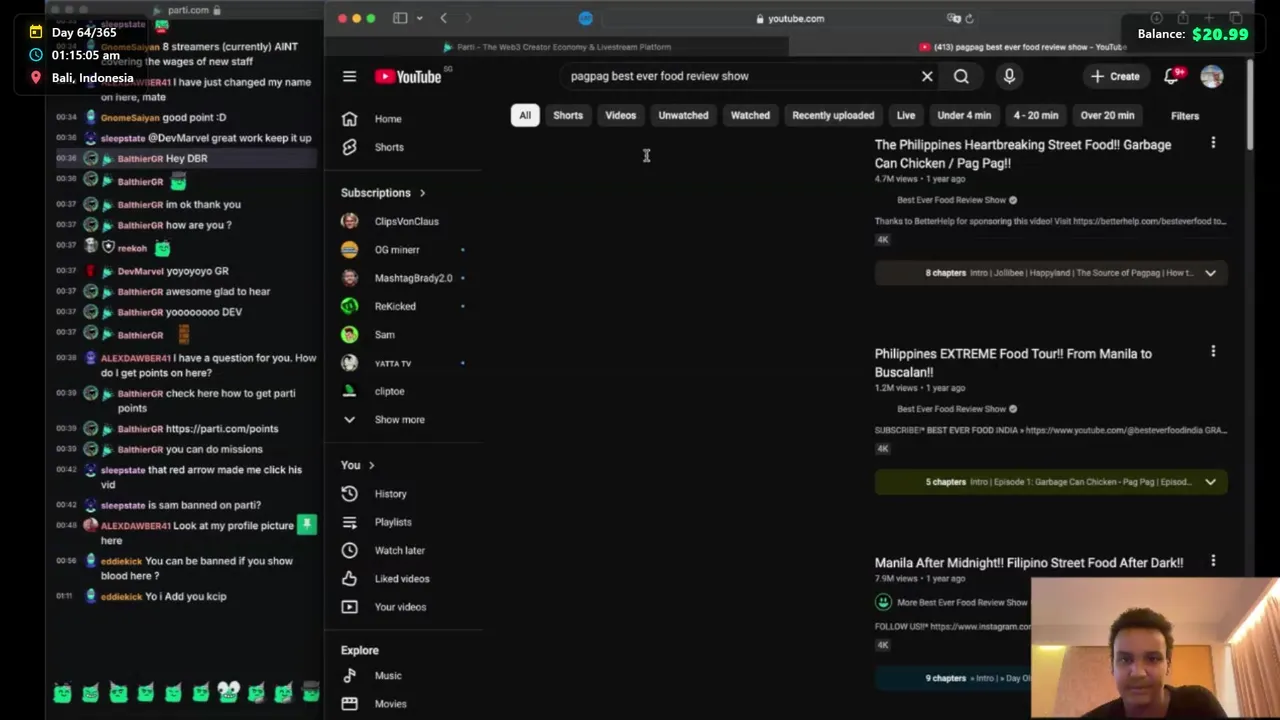The width and height of the screenshot is (1280, 720).
Task: Click the YouTube logo
Action: [x=408, y=76]
